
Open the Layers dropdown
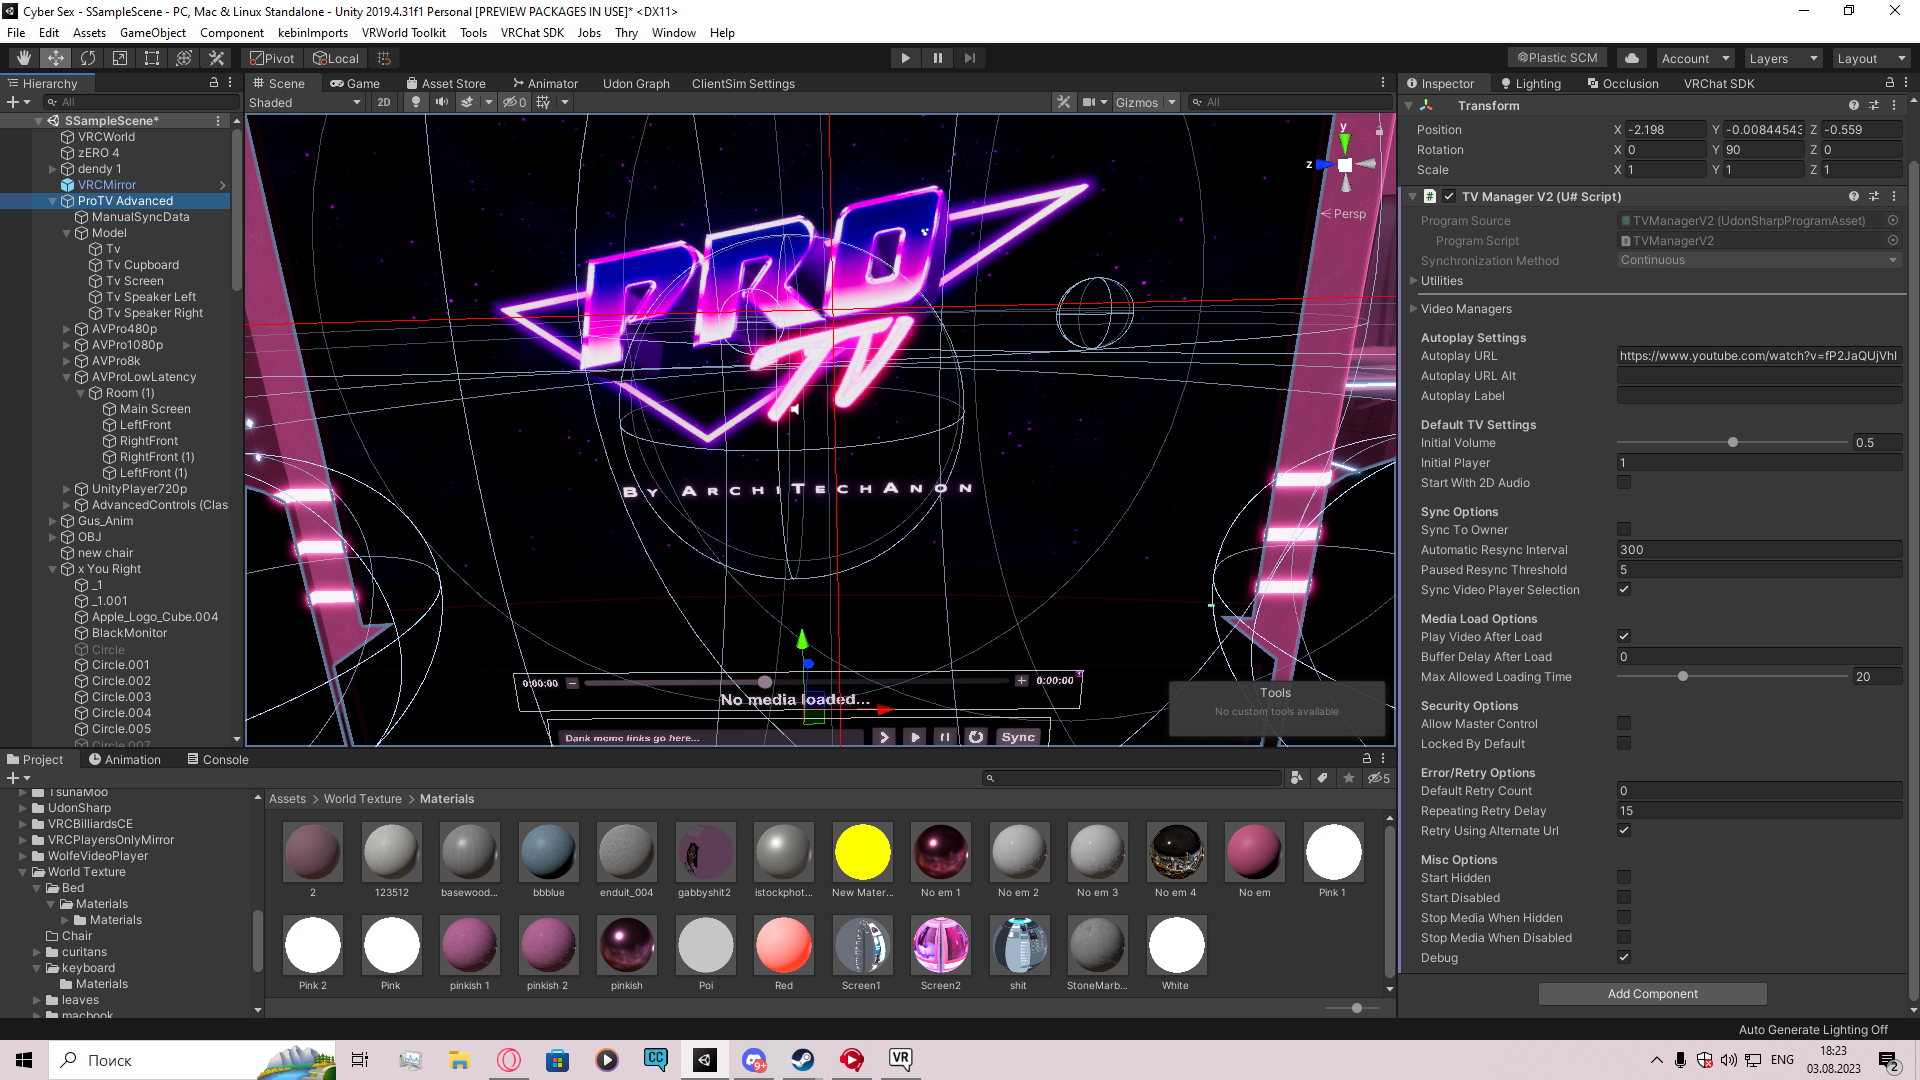click(x=1782, y=58)
